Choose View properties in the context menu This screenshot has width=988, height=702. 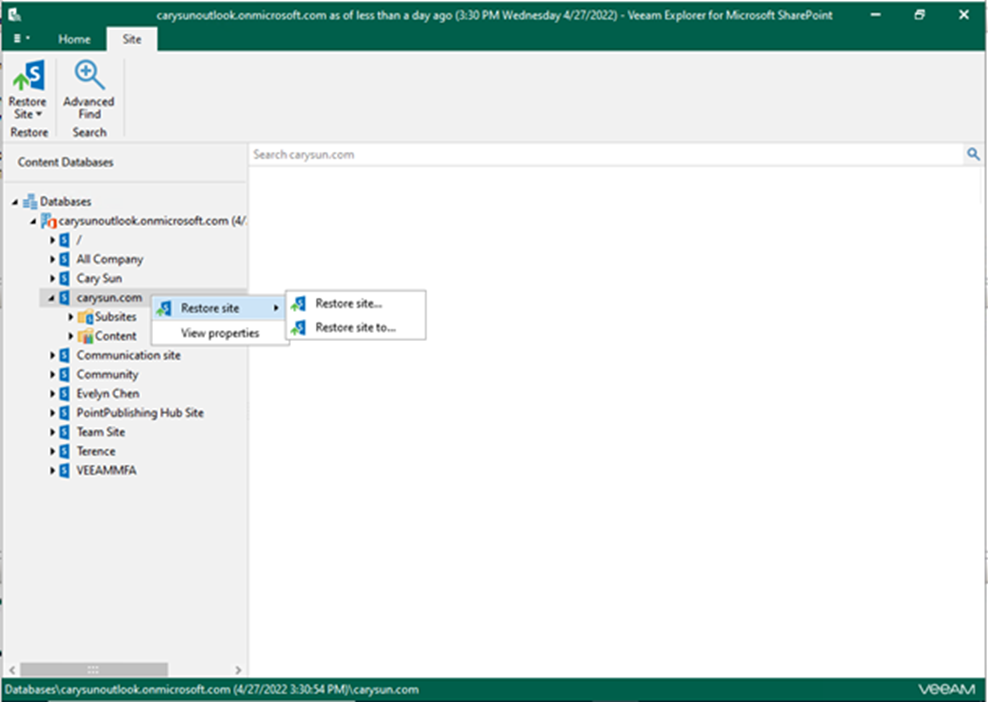(219, 333)
